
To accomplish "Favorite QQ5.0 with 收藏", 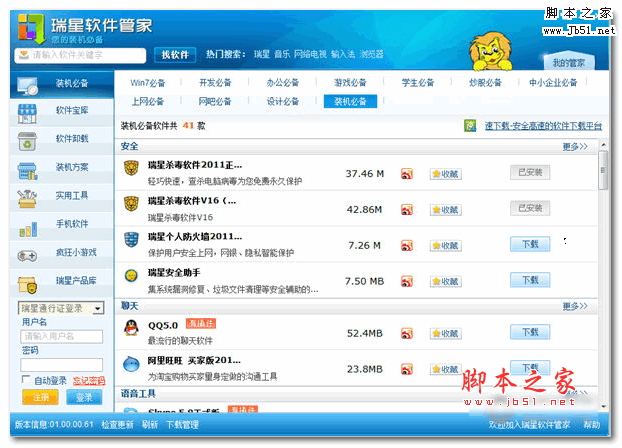I will tap(445, 334).
